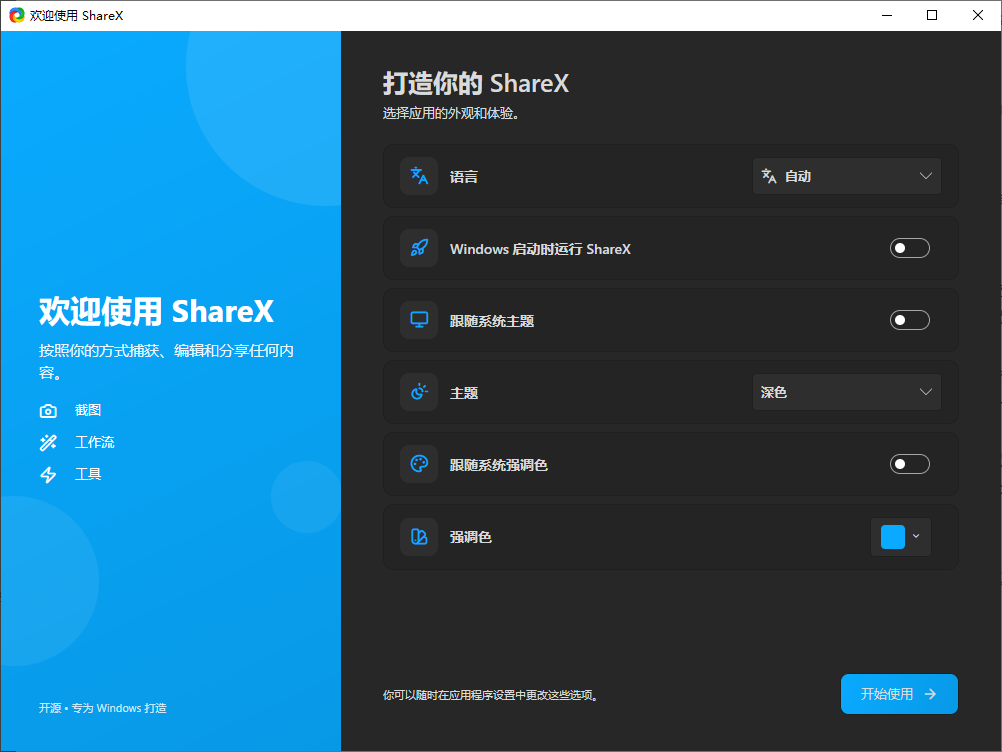Click the arrow icon on 开始使用 button
1002x752 pixels.
click(930, 694)
